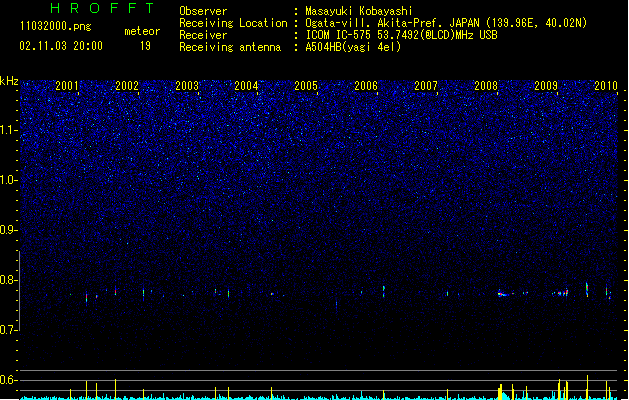Click the Receiver label
Screen dimensions: 629x400
[x=203, y=35]
